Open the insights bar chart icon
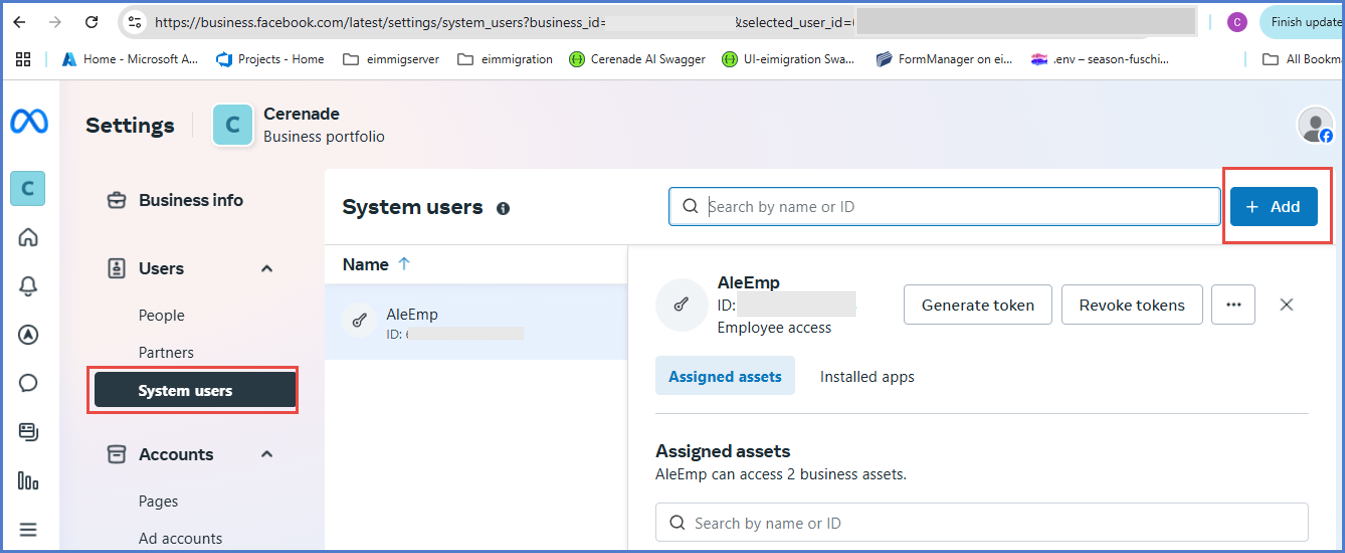The width and height of the screenshot is (1345, 553). [x=29, y=481]
